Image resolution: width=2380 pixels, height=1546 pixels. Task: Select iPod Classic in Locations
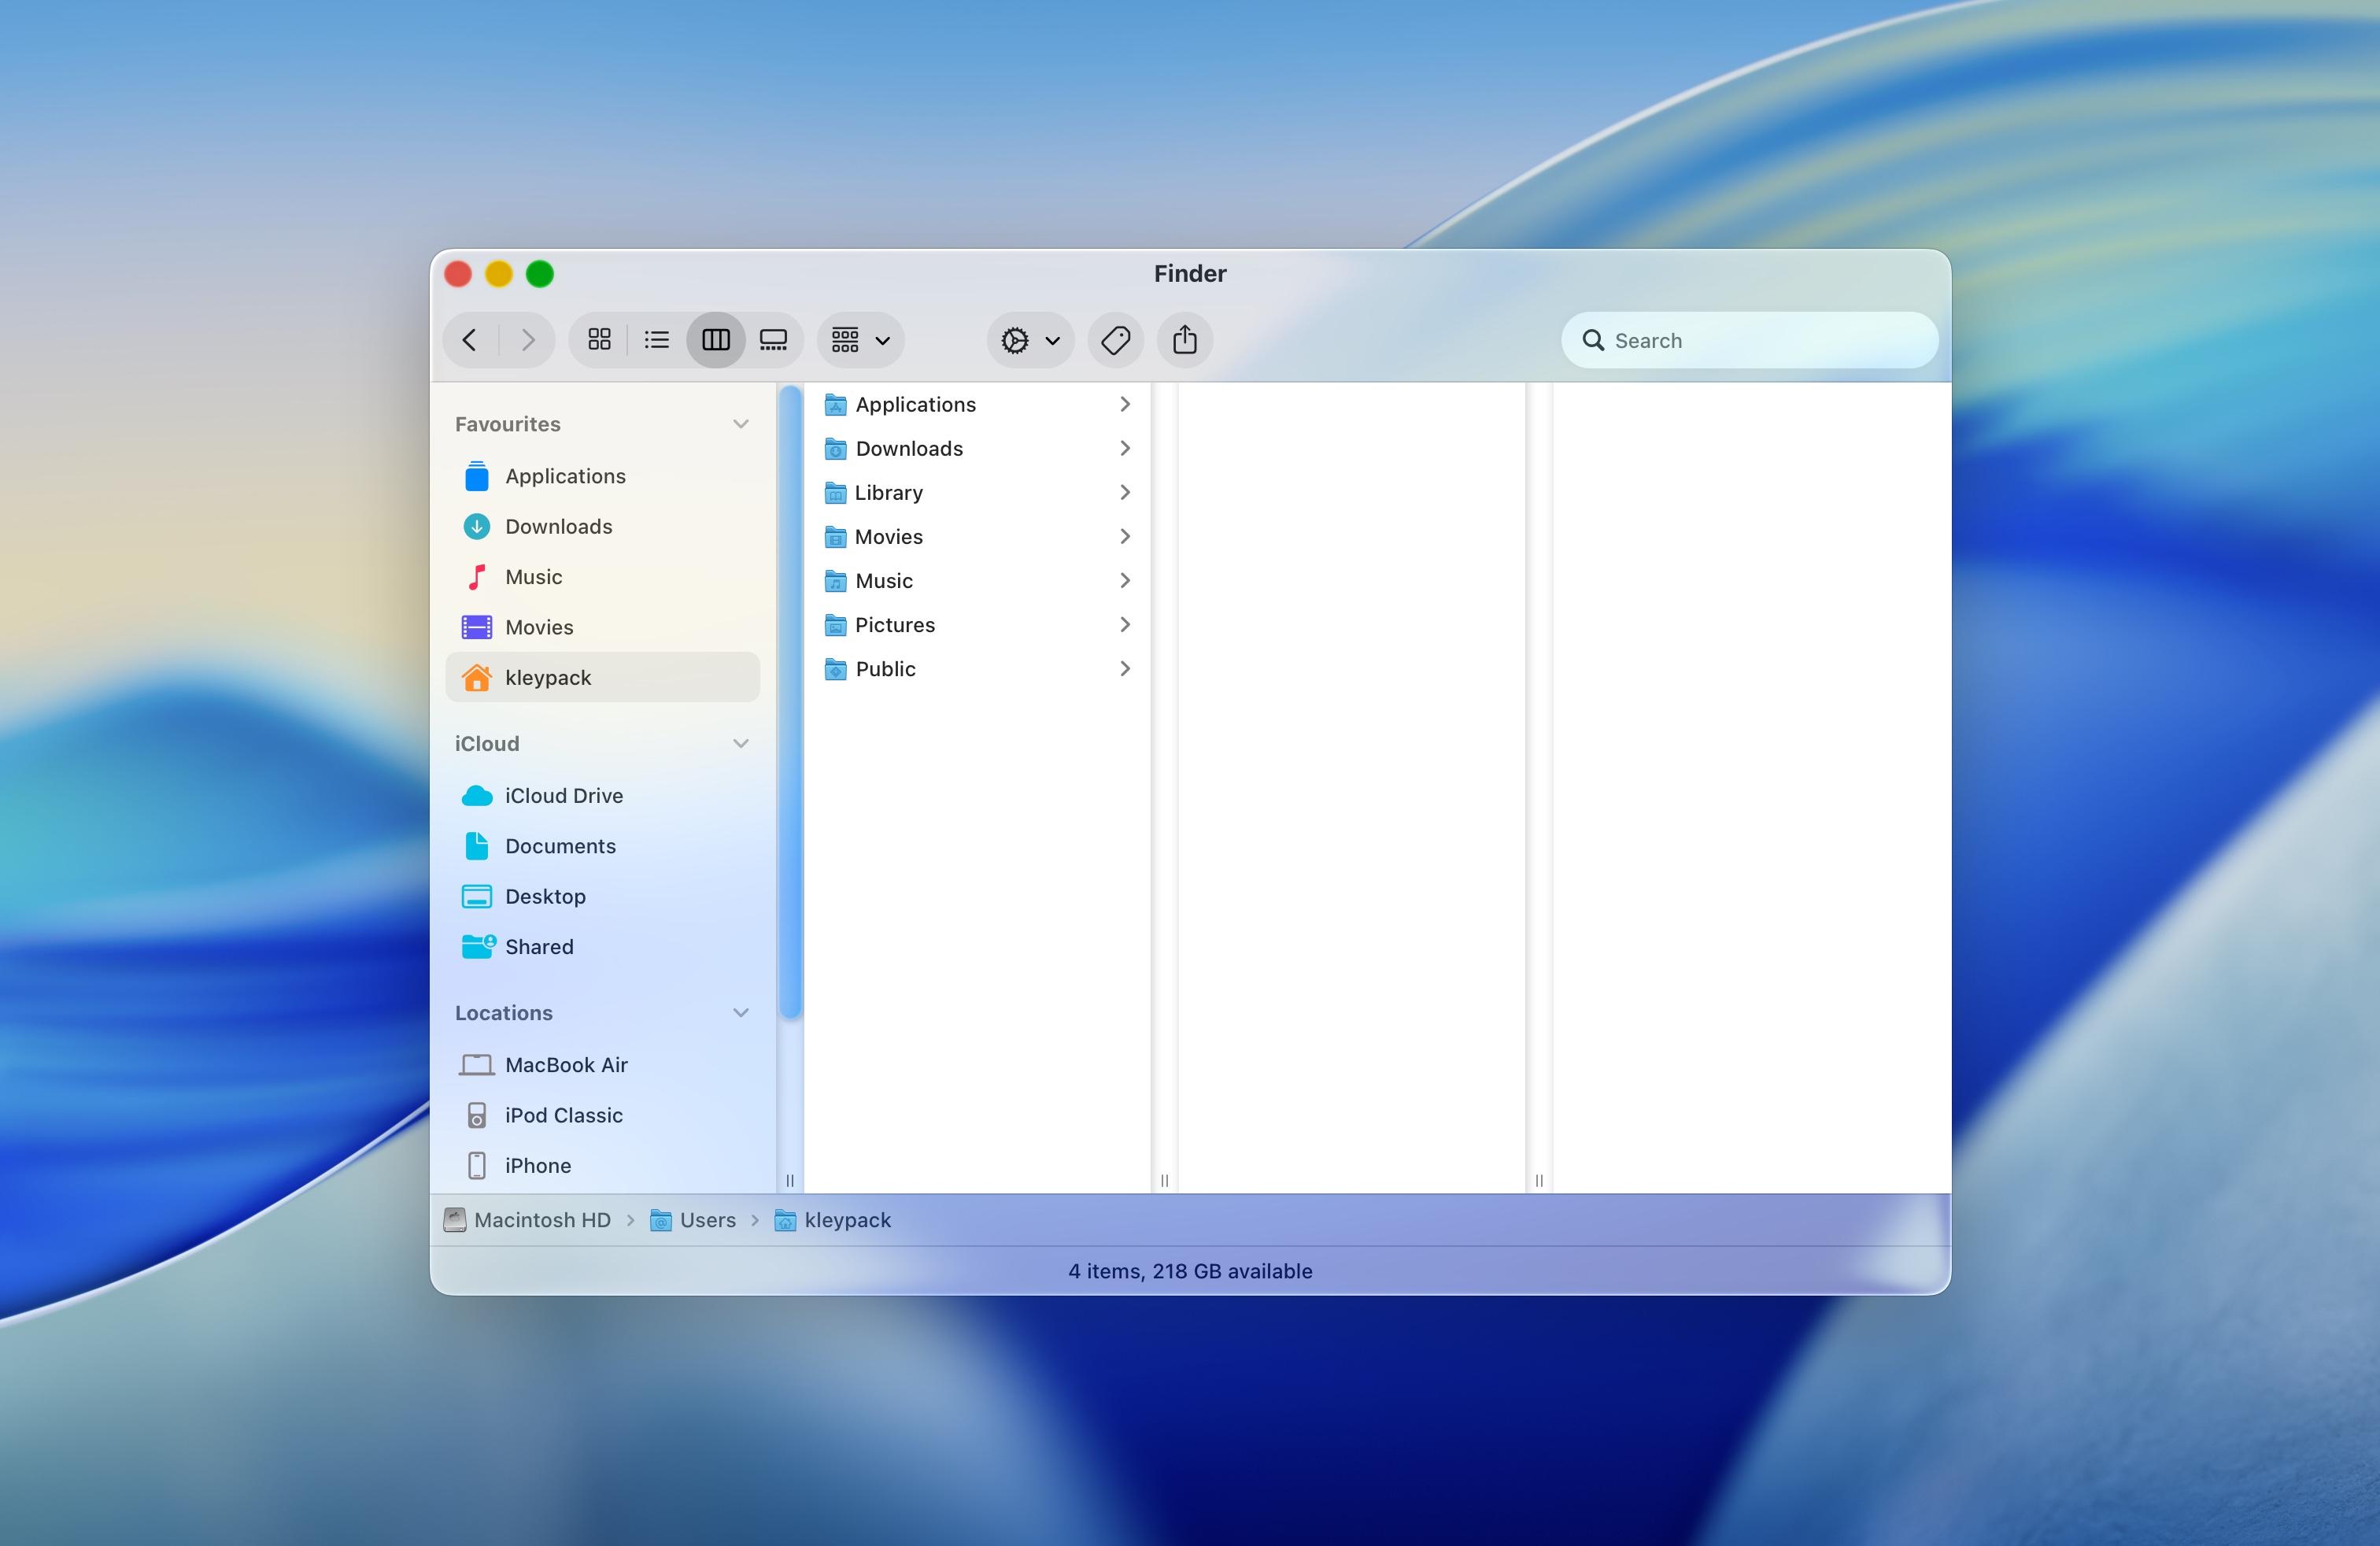point(603,1115)
